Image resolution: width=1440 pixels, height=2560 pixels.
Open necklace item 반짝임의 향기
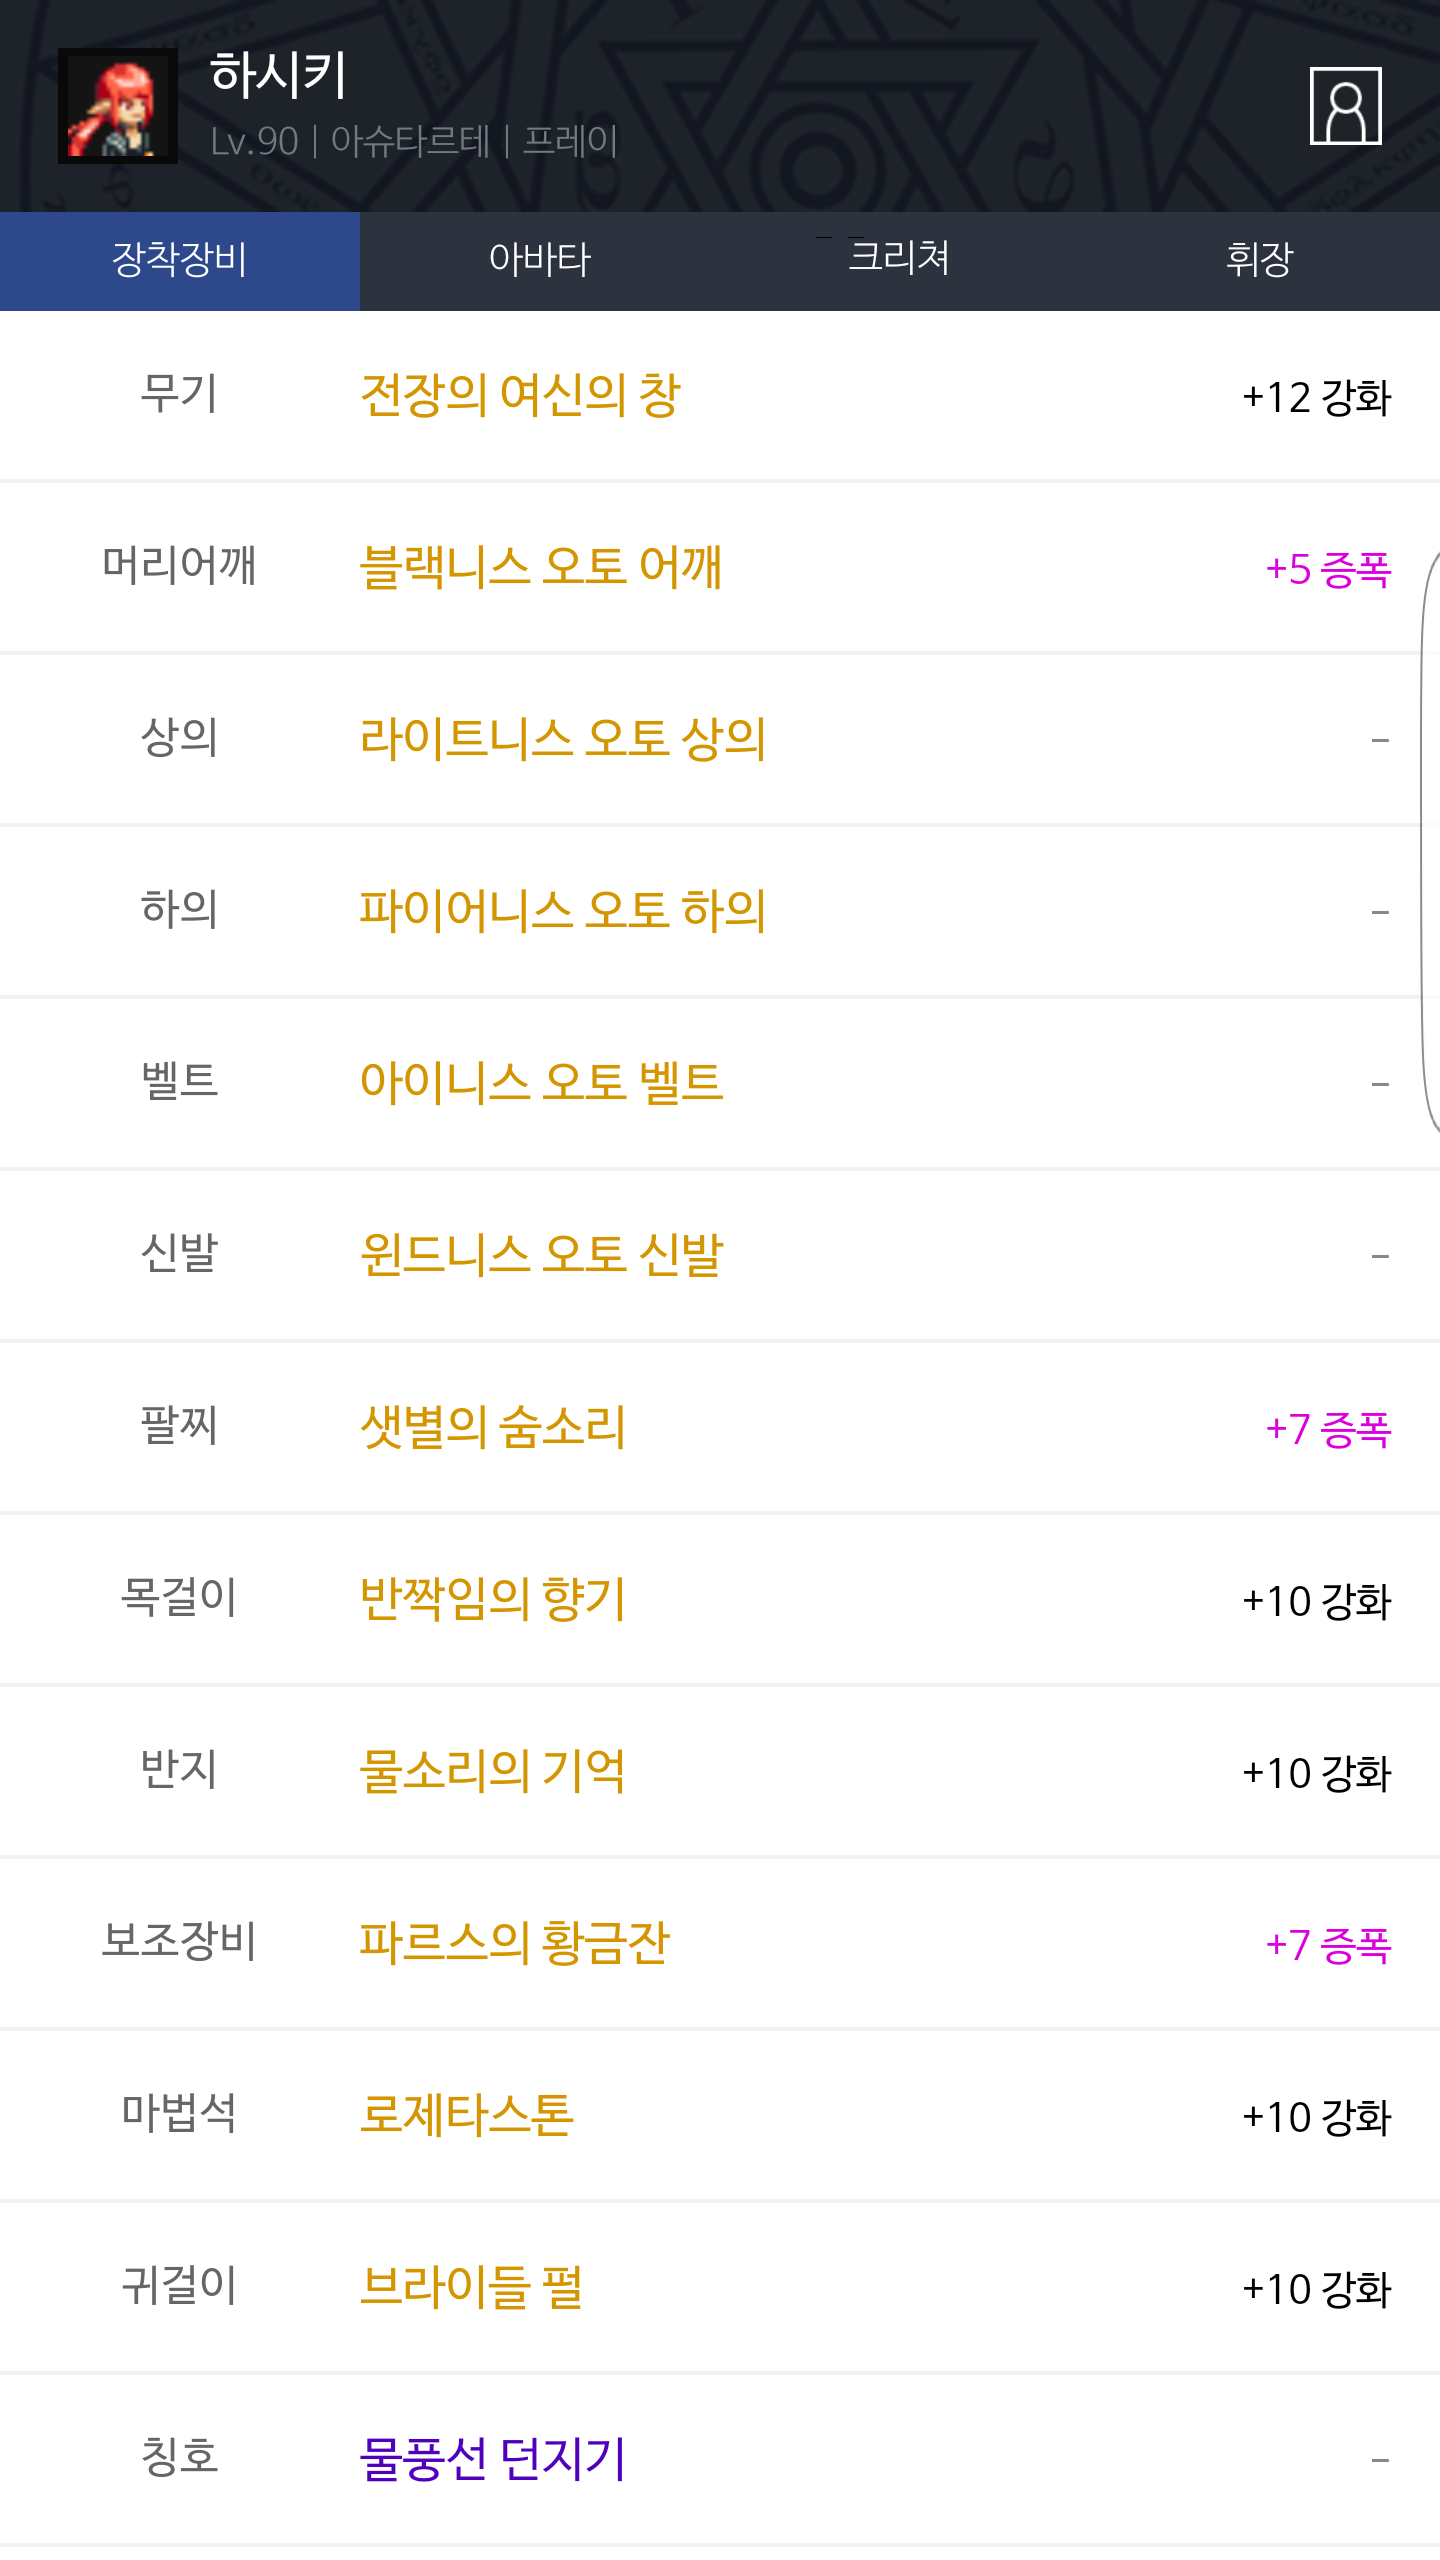pyautogui.click(x=493, y=1600)
